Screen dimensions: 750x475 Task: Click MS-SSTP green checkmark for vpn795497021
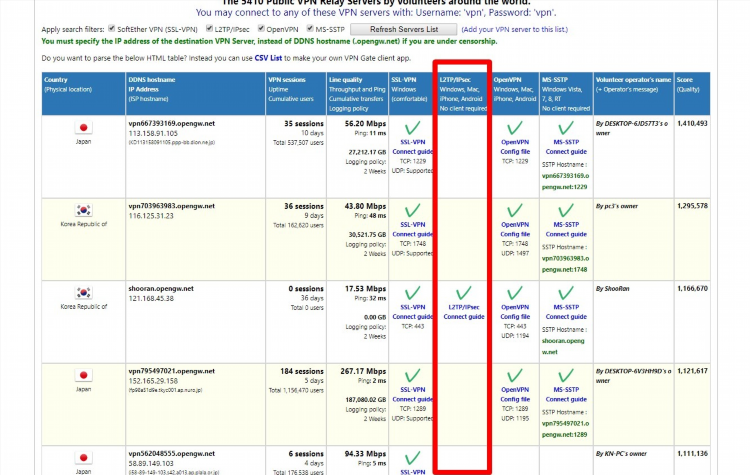point(566,376)
